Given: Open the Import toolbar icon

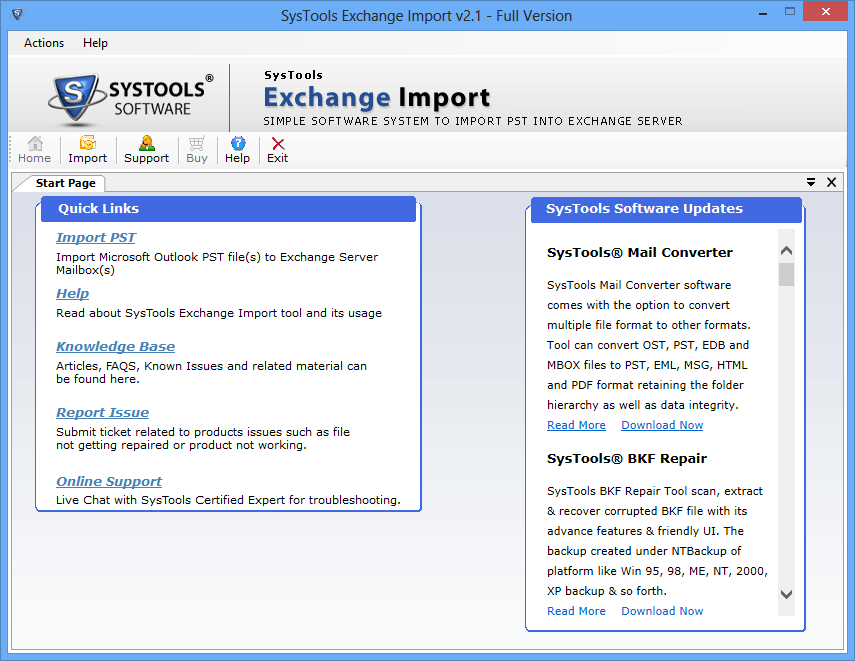Looking at the screenshot, I should pyautogui.click(x=87, y=150).
